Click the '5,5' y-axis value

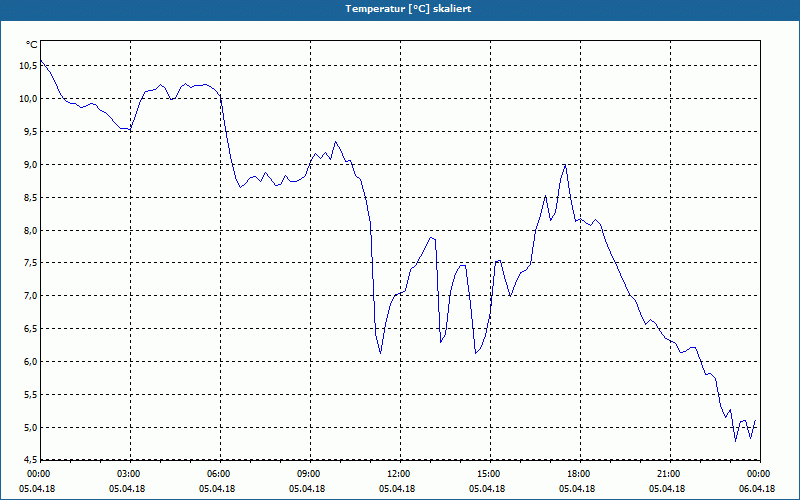(x=30, y=394)
